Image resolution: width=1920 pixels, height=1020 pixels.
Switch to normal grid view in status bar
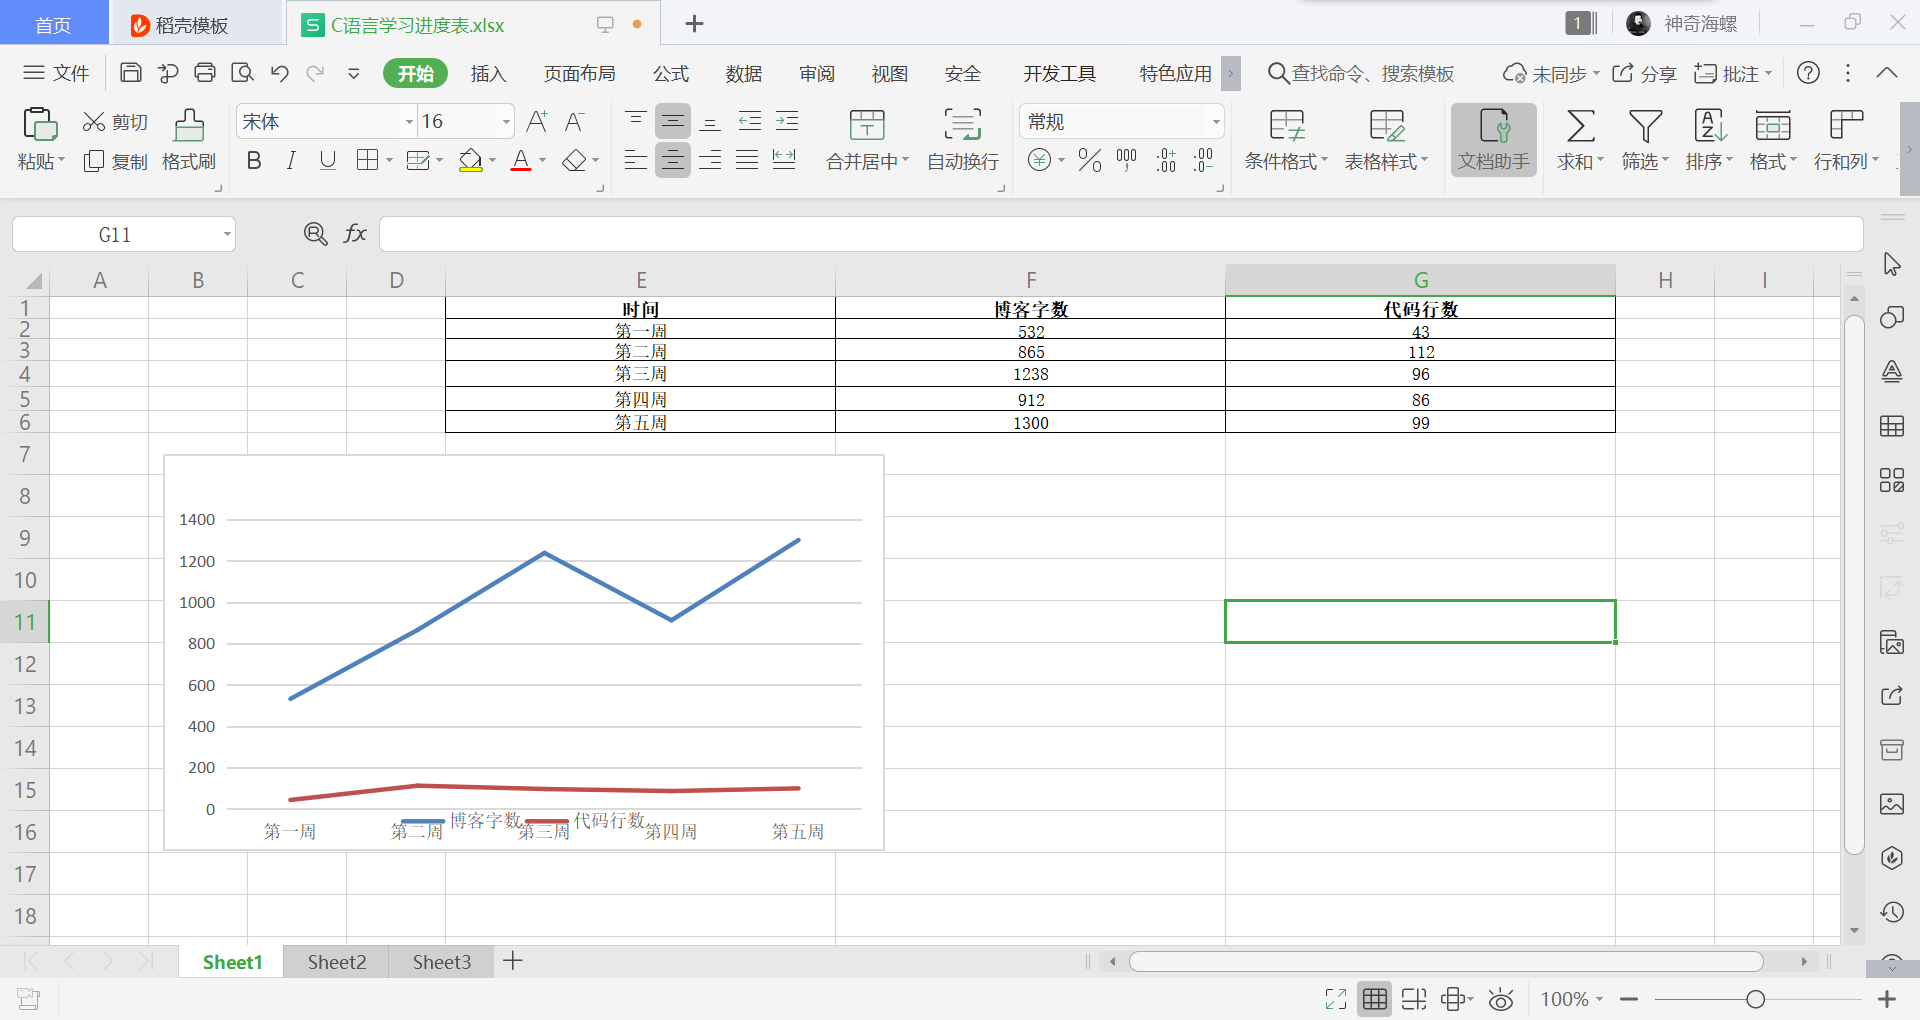(1375, 999)
